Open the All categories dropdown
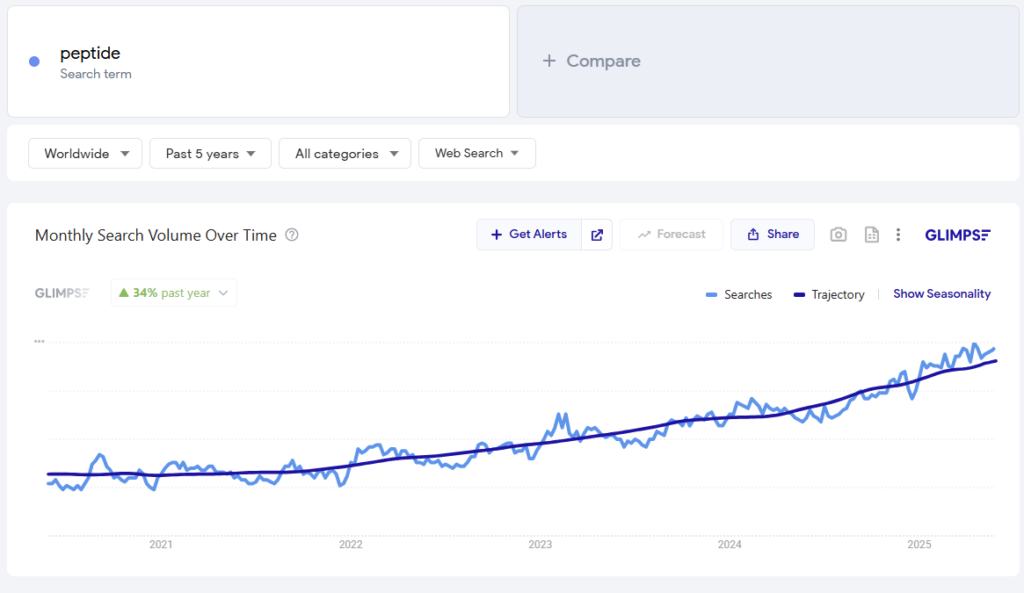 (345, 153)
